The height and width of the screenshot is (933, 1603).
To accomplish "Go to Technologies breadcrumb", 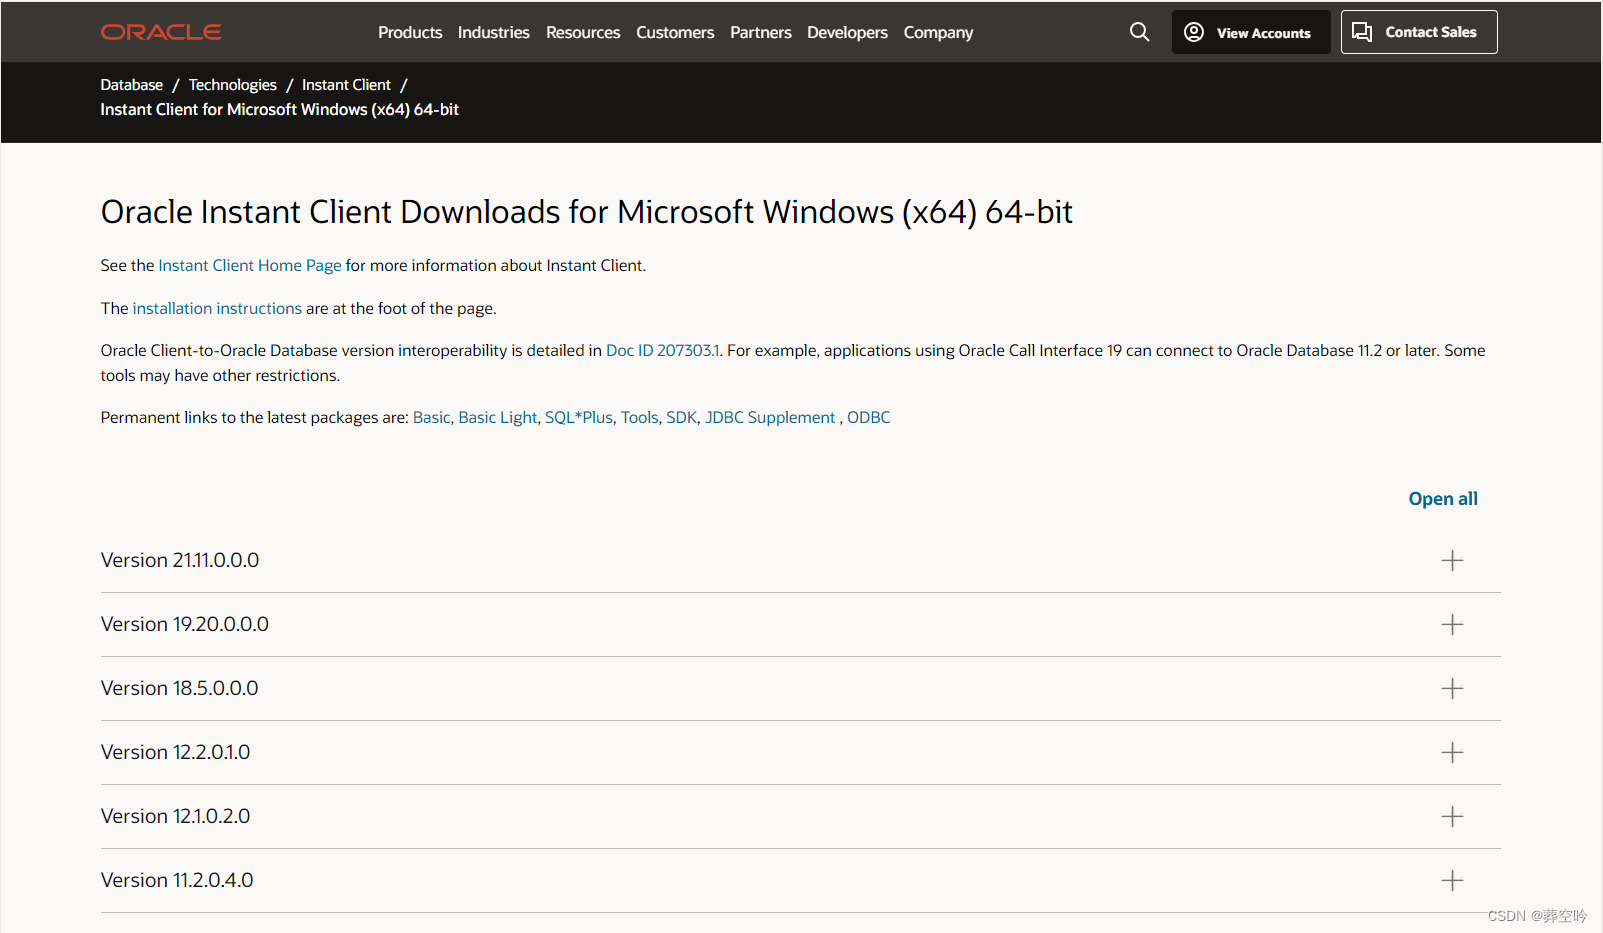I will click(x=233, y=85).
